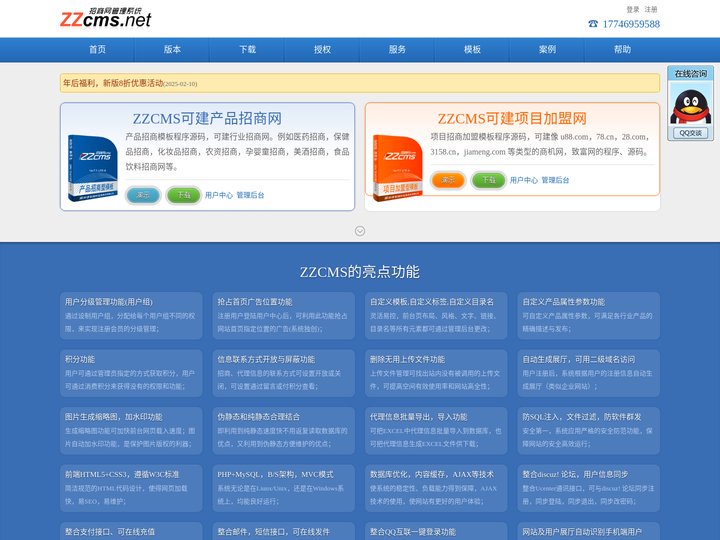The height and width of the screenshot is (540, 720).
Task: Click heading ZZCMS可建项目加盟网
Action: [512, 118]
